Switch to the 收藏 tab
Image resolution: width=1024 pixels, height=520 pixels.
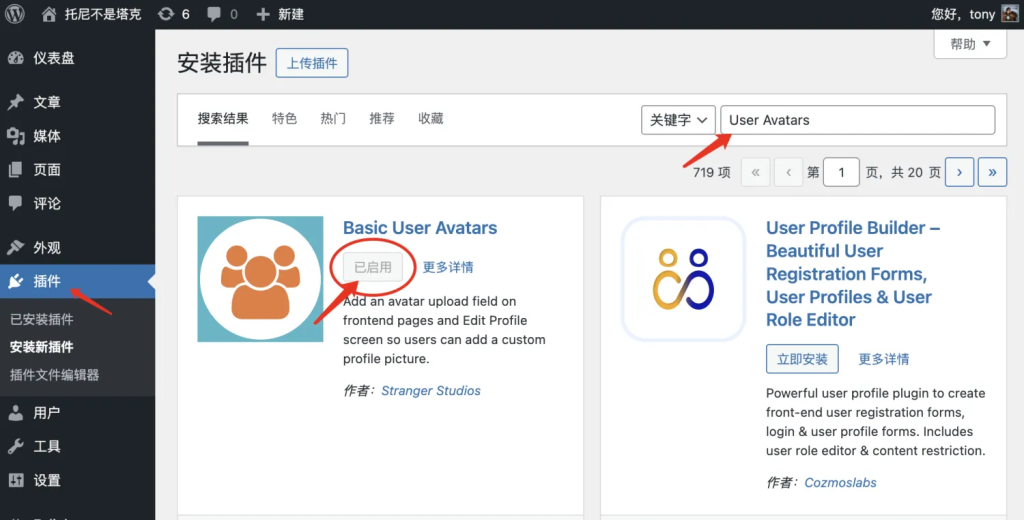[431, 119]
